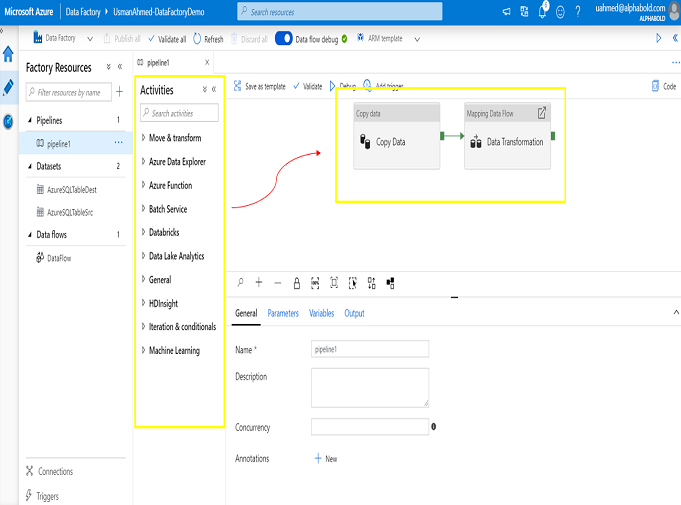The image size is (681, 505).
Task: Click the Validate all button
Action: pyautogui.click(x=166, y=39)
